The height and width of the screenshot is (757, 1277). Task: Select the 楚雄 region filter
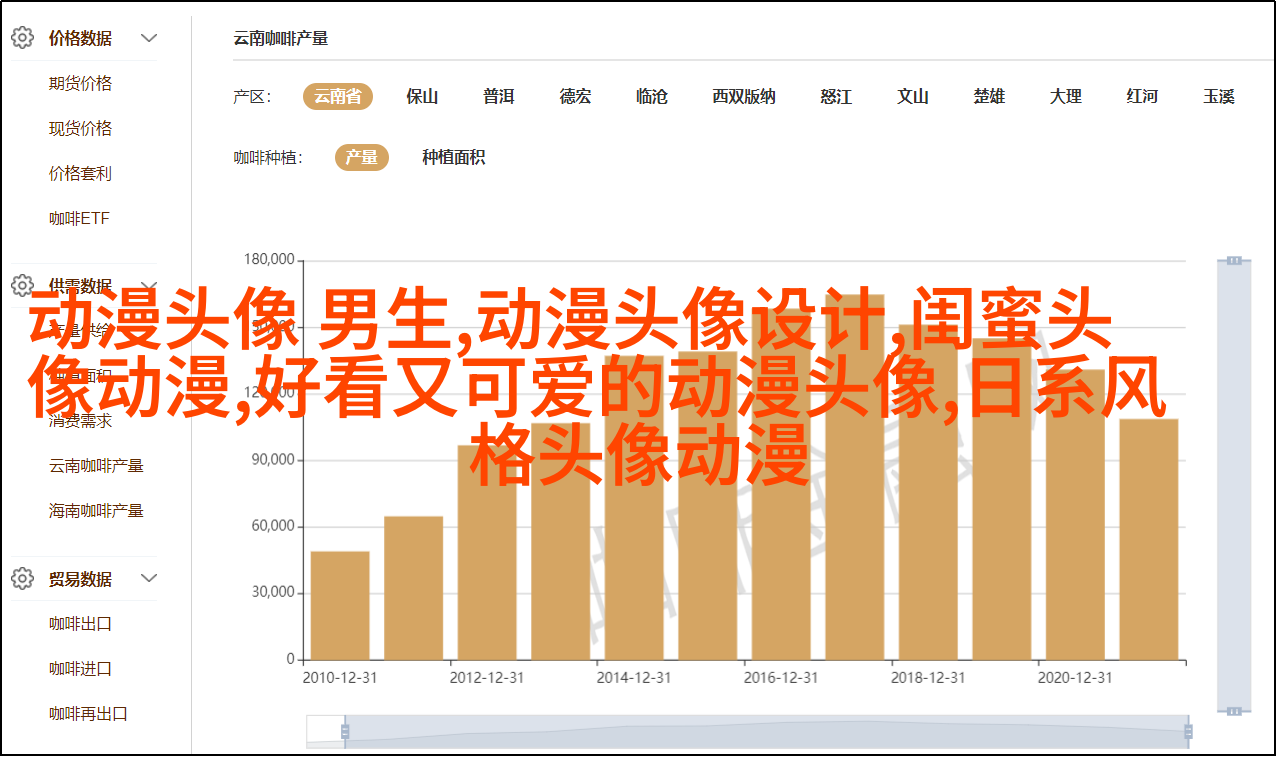(989, 97)
